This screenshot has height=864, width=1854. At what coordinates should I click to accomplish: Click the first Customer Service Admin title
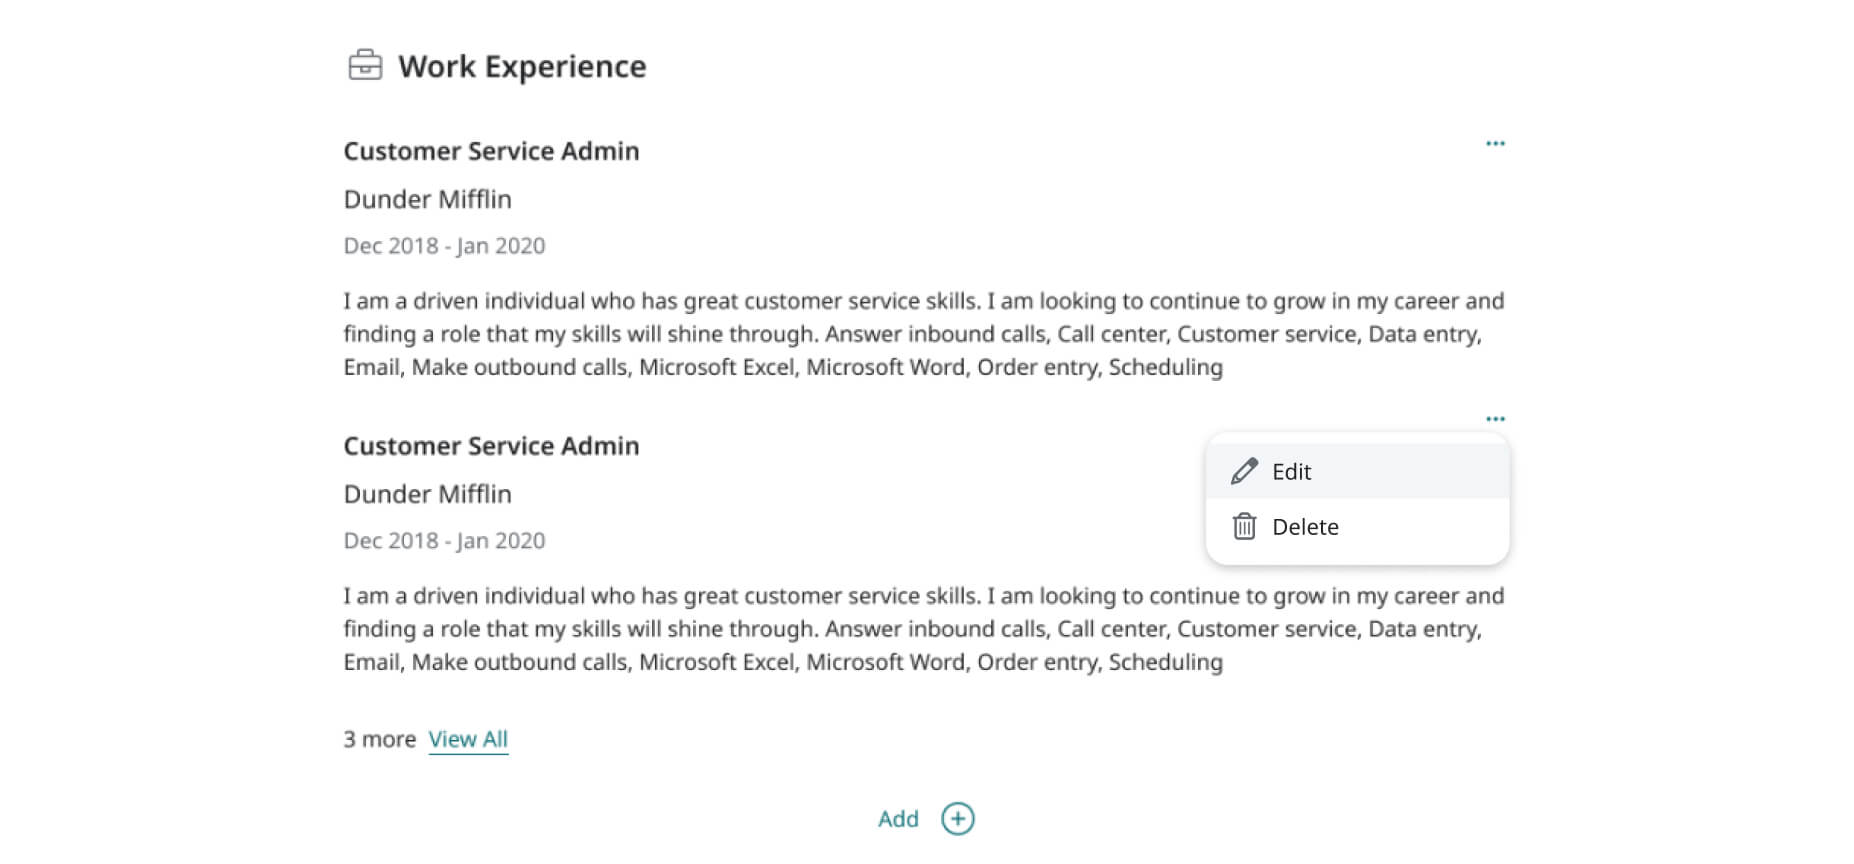pyautogui.click(x=491, y=151)
